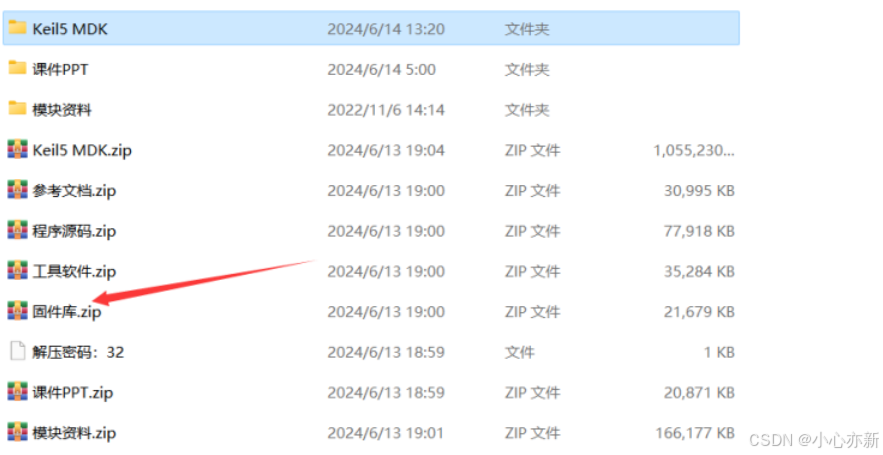
Task: Click the 参考文档.zip archive icon
Action: 17,190
